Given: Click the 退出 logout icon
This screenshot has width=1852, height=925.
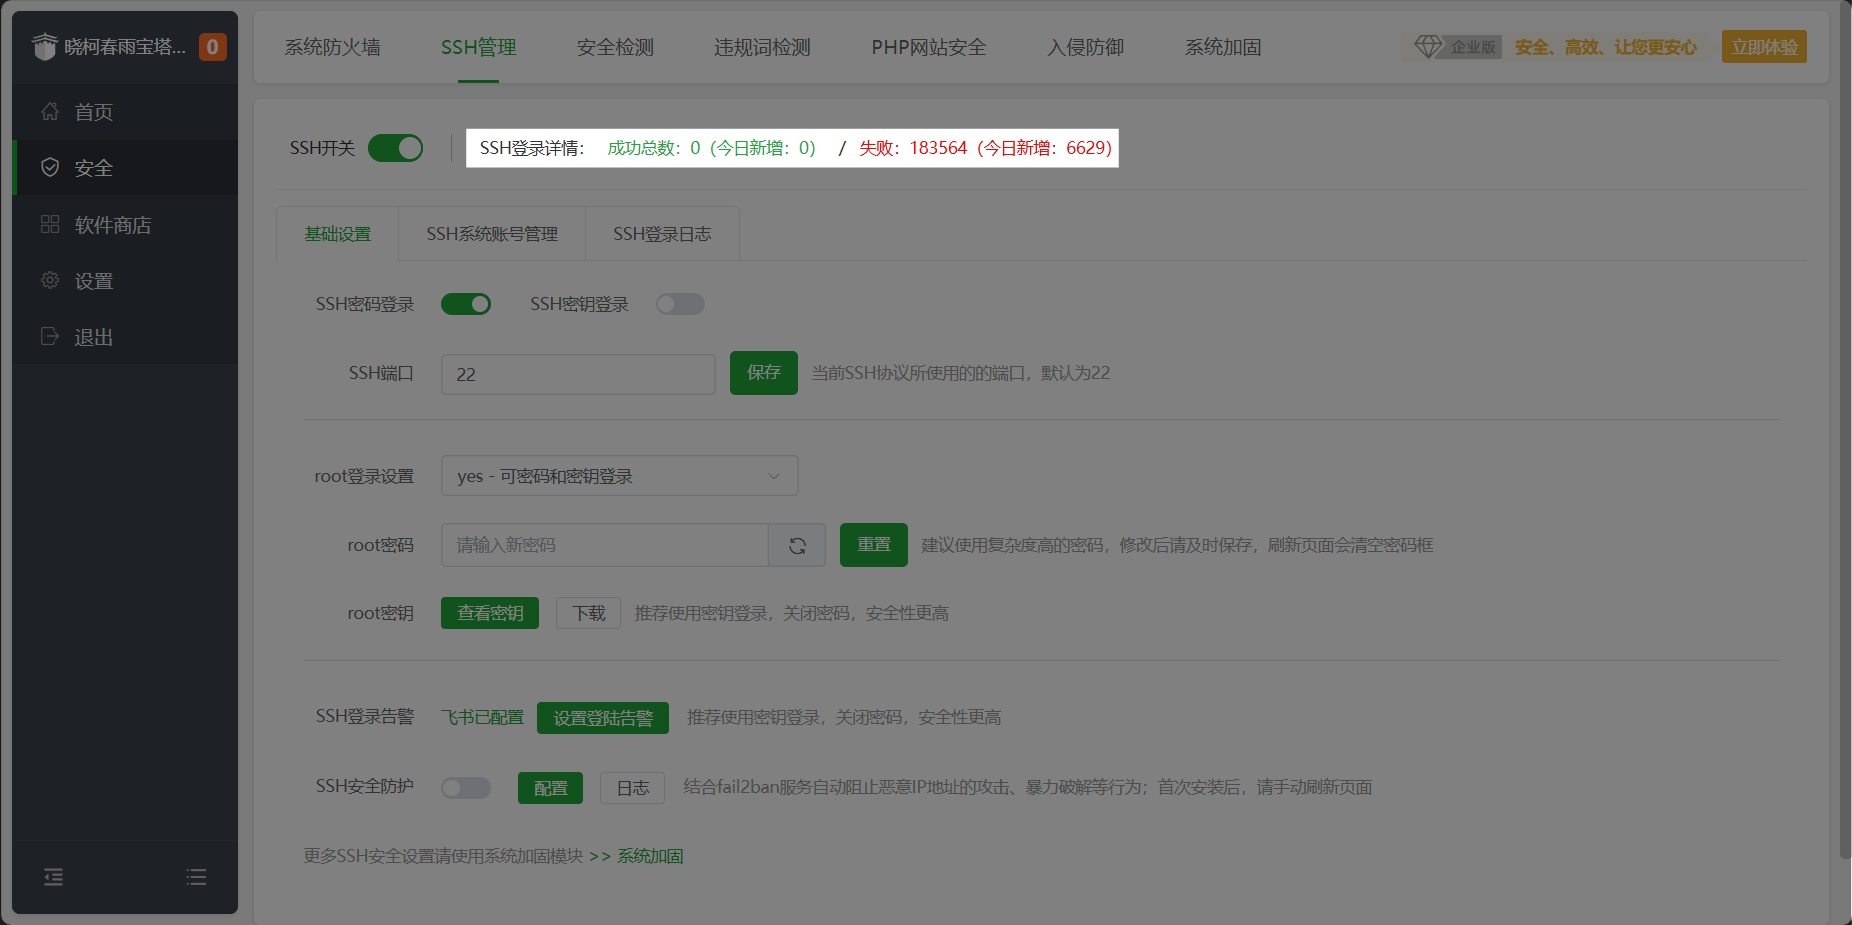Looking at the screenshot, I should click(50, 337).
